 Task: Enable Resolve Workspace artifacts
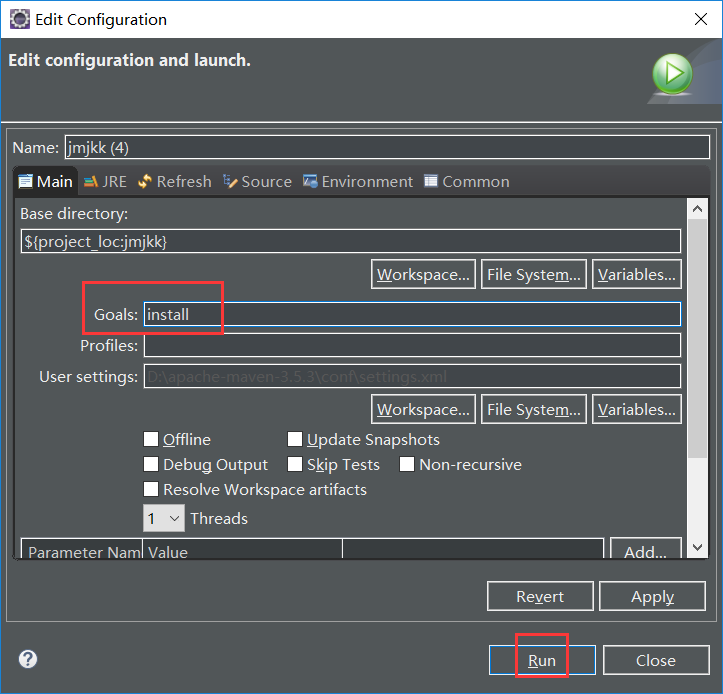coord(151,489)
